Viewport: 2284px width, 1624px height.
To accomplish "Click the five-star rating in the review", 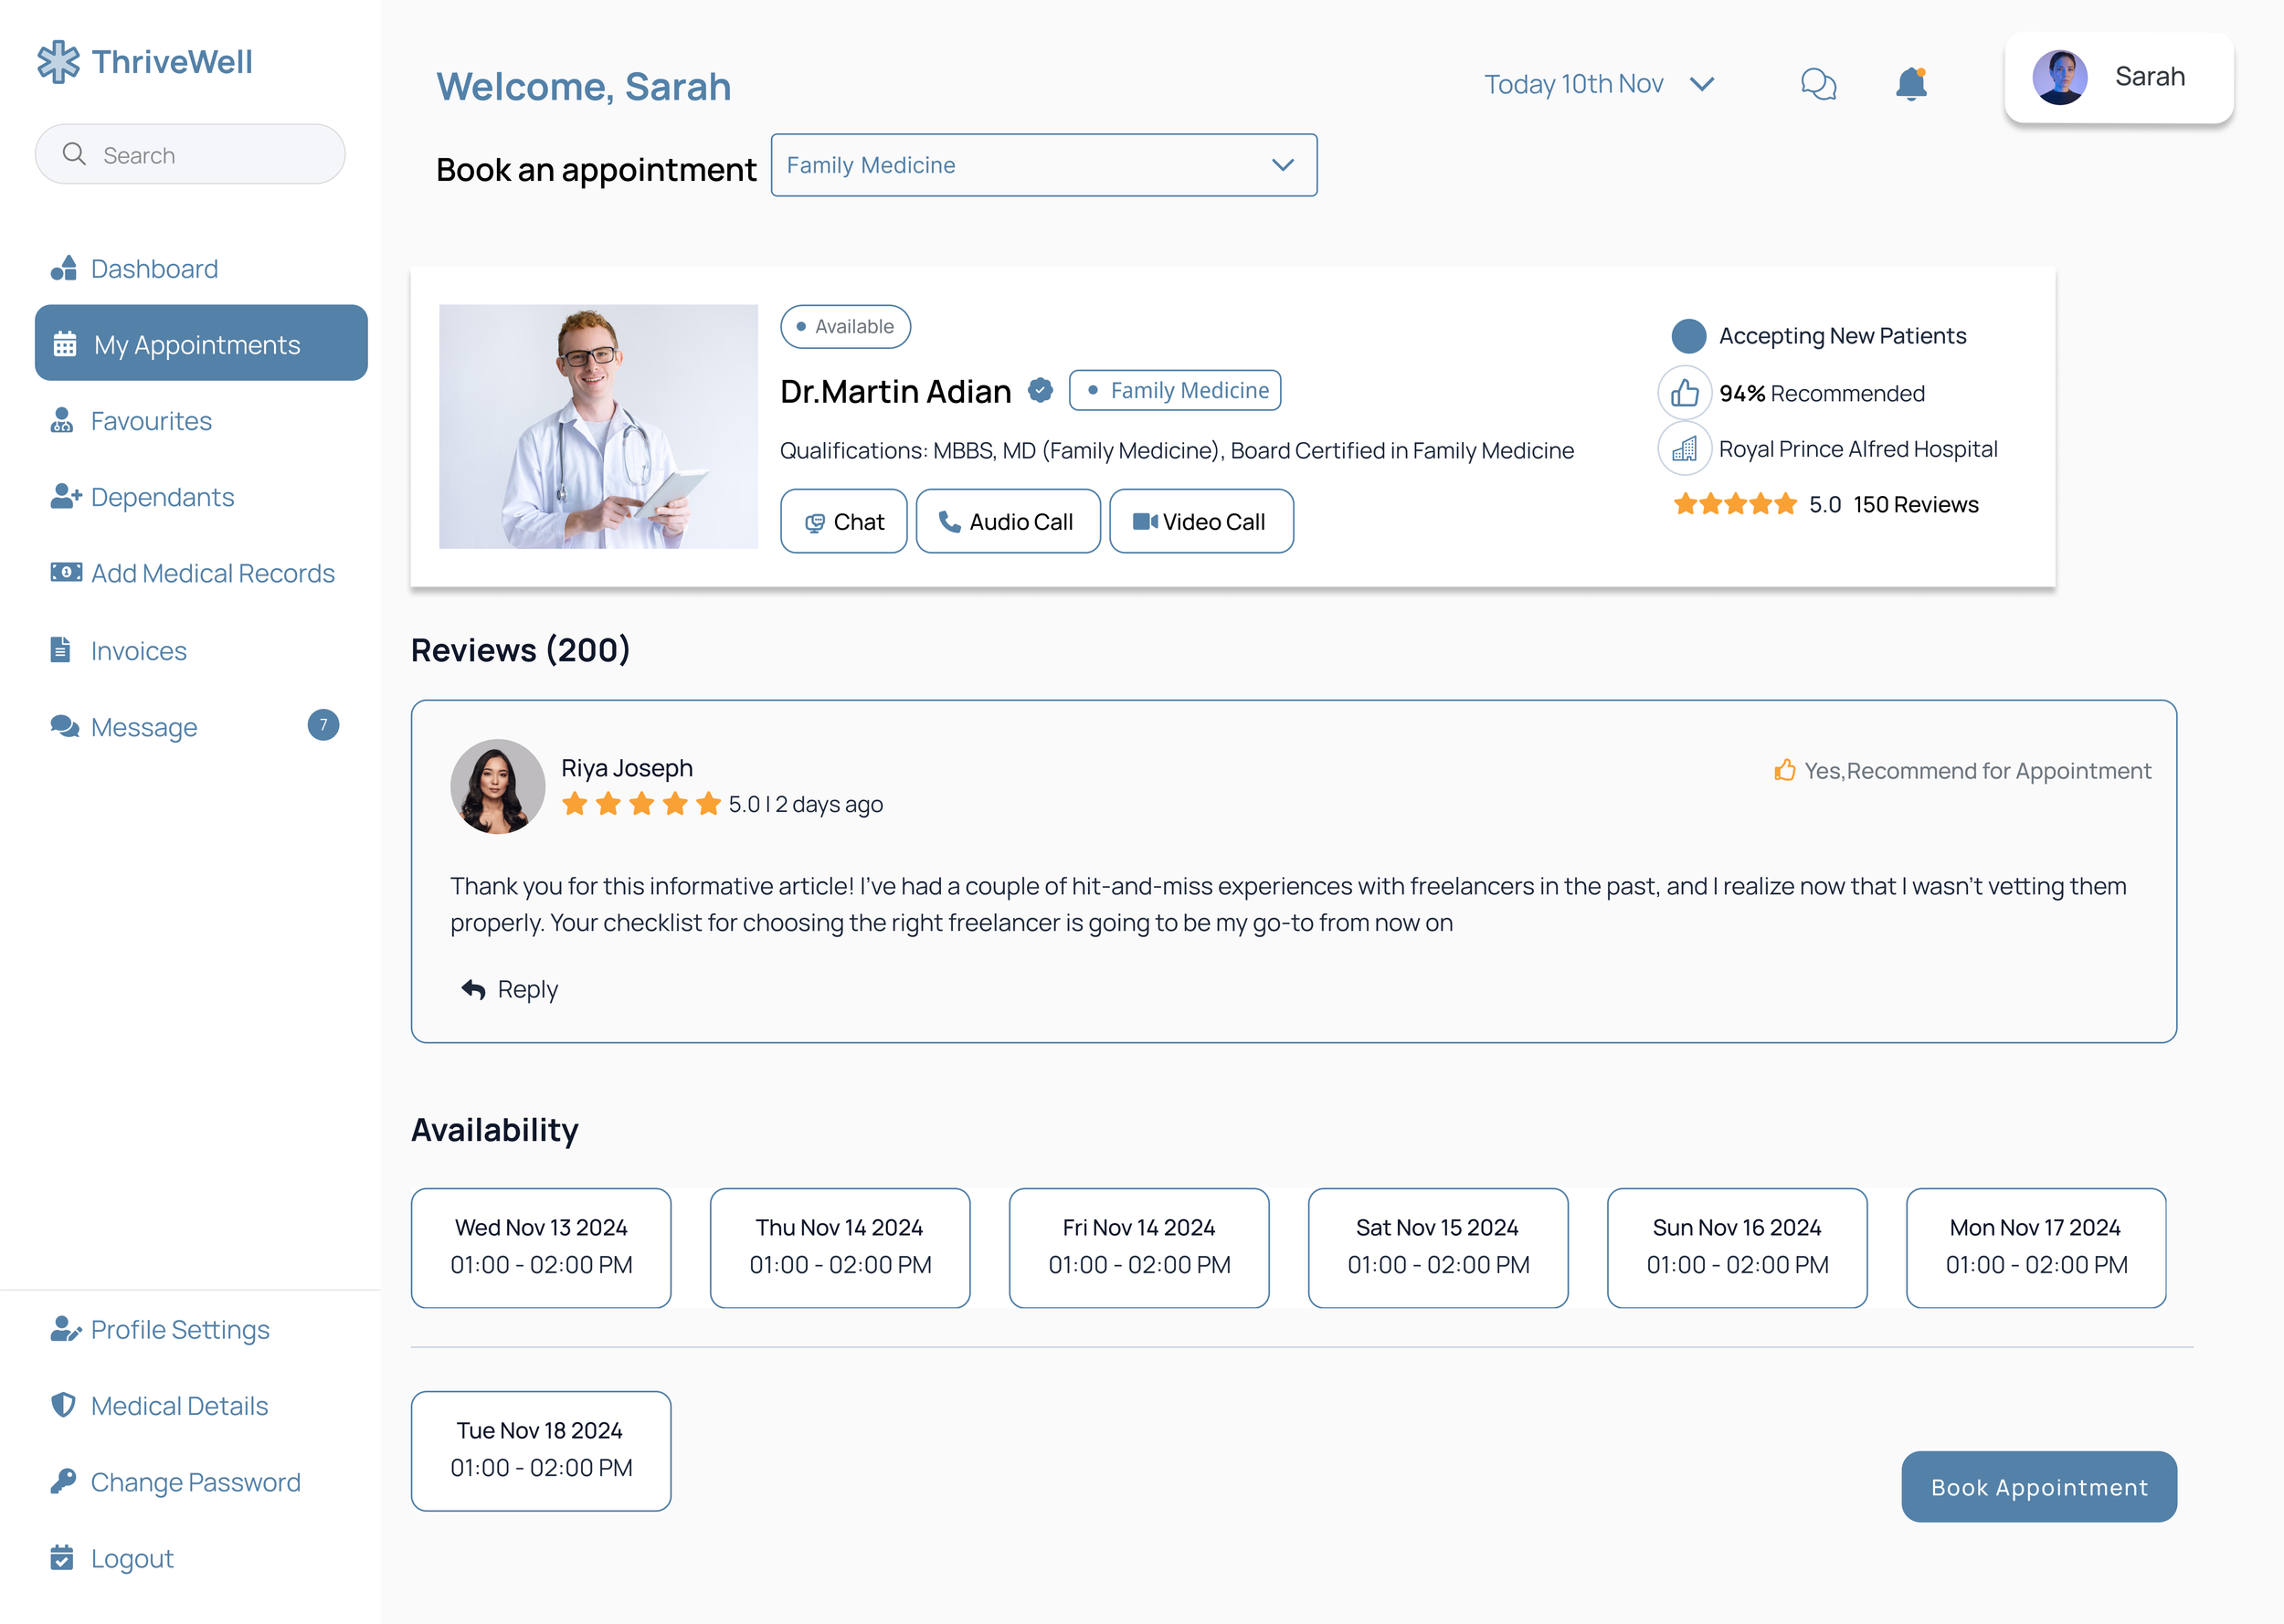I will click(x=641, y=804).
